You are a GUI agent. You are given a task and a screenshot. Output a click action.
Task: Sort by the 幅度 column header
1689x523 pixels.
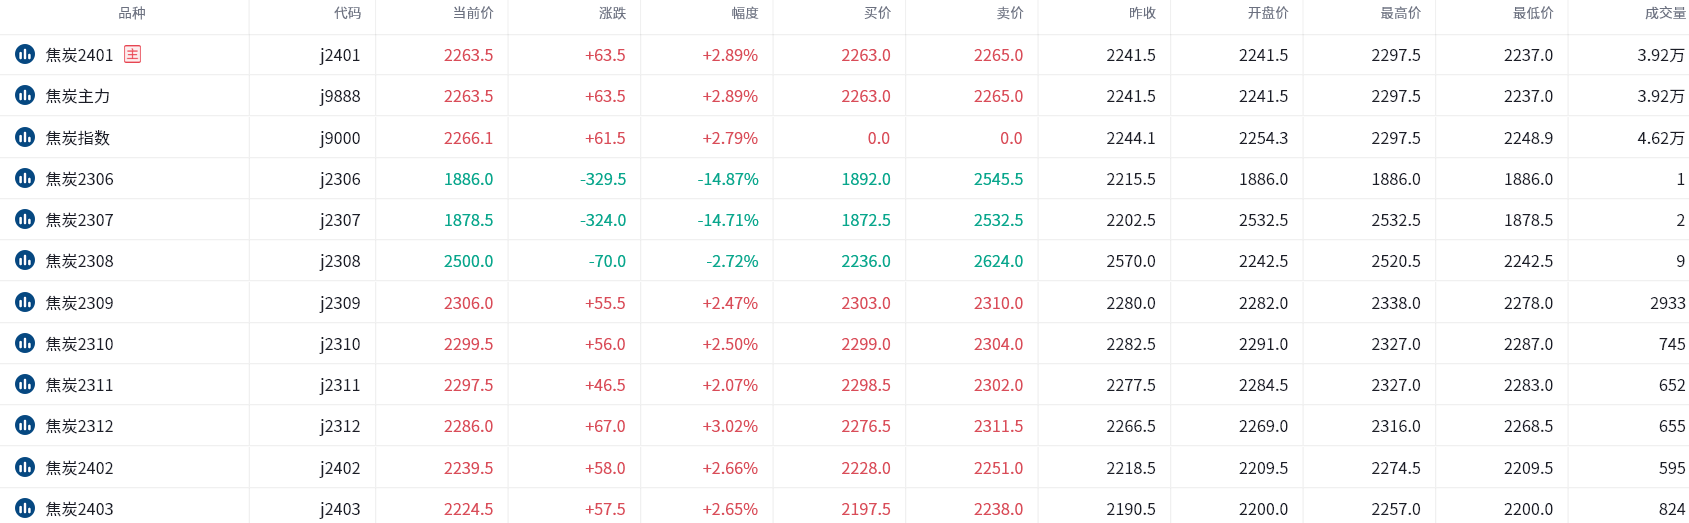745,13
